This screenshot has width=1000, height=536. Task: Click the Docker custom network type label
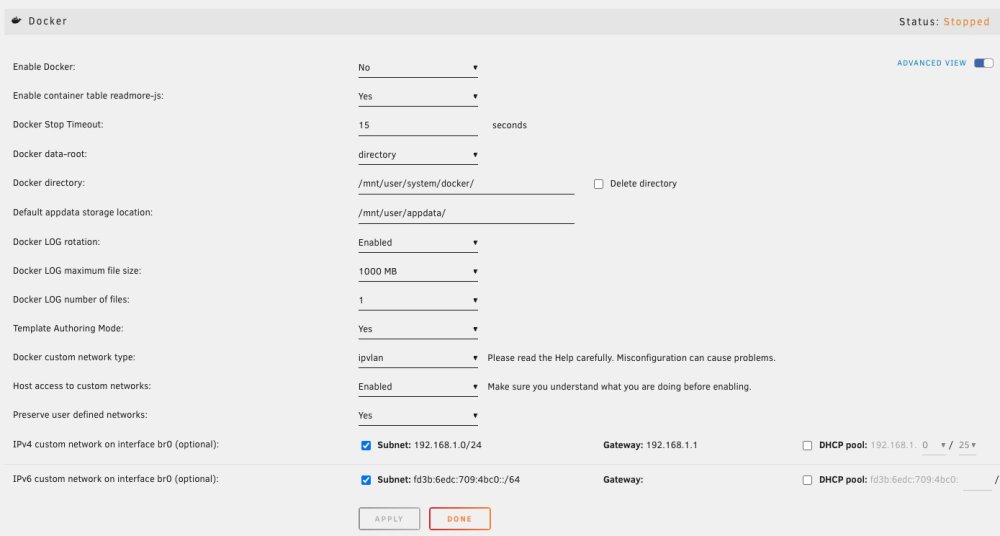[74, 357]
